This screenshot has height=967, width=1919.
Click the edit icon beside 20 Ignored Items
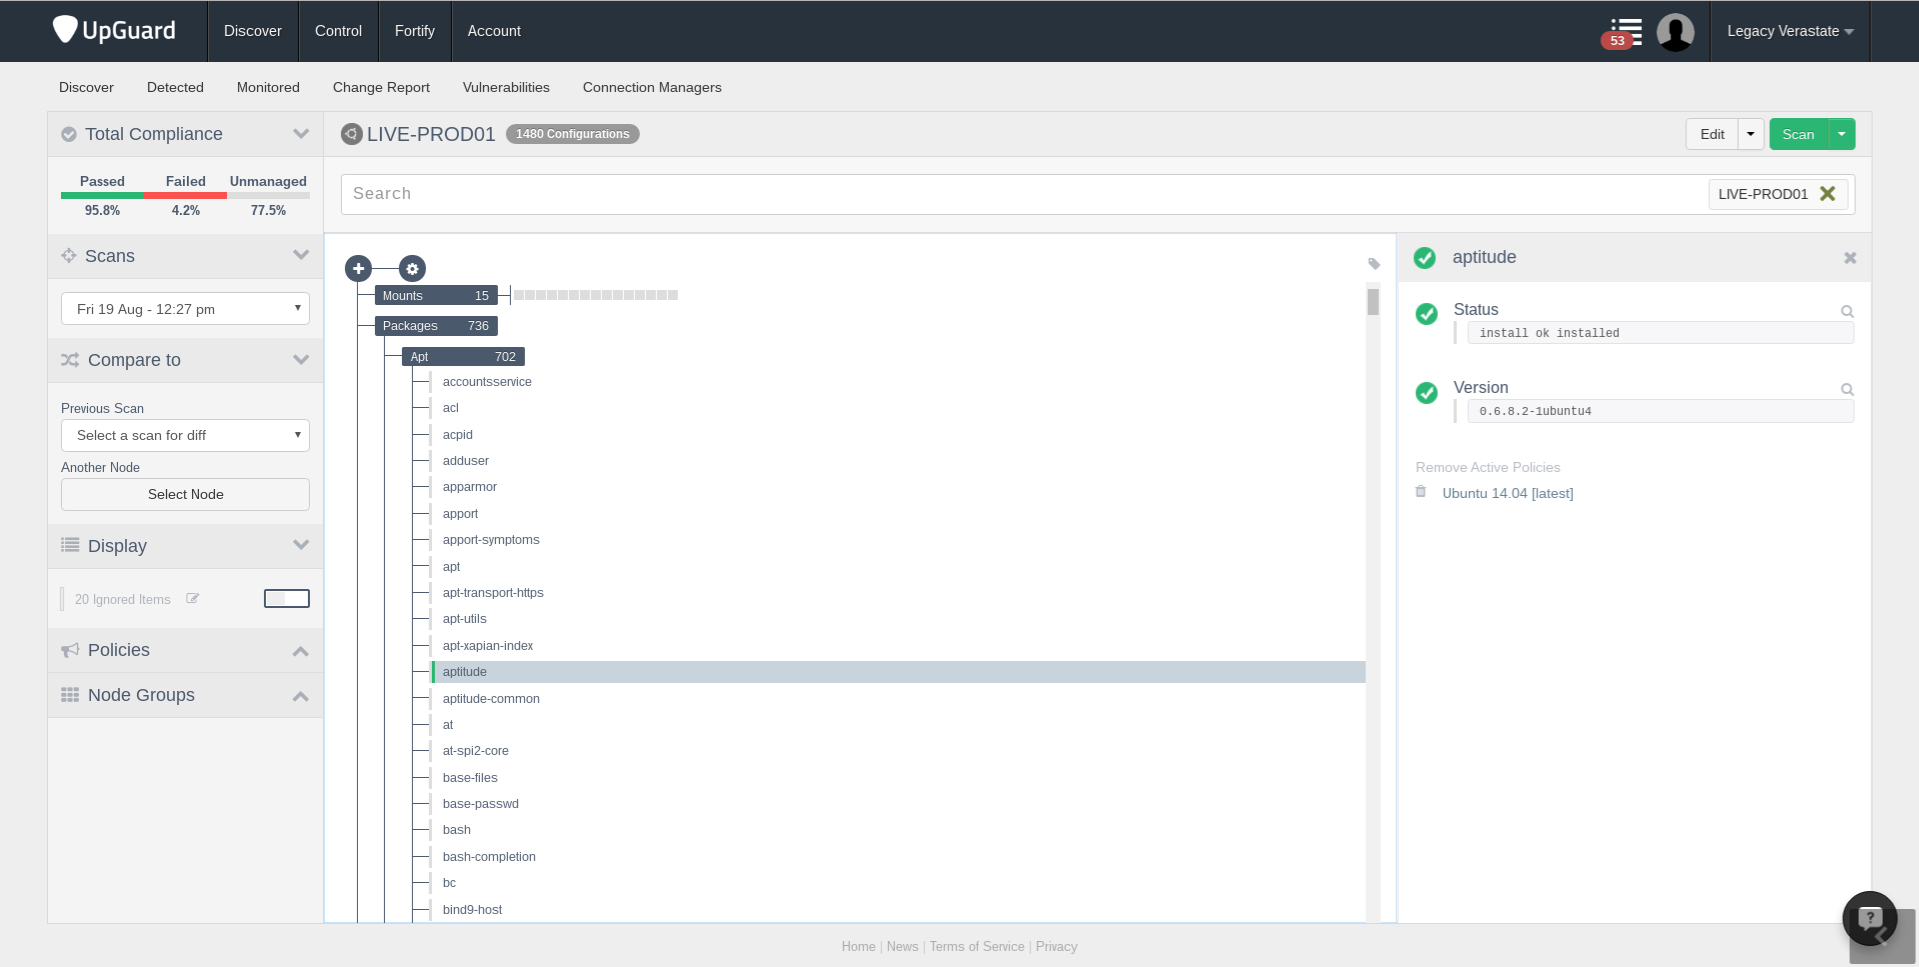coord(192,599)
